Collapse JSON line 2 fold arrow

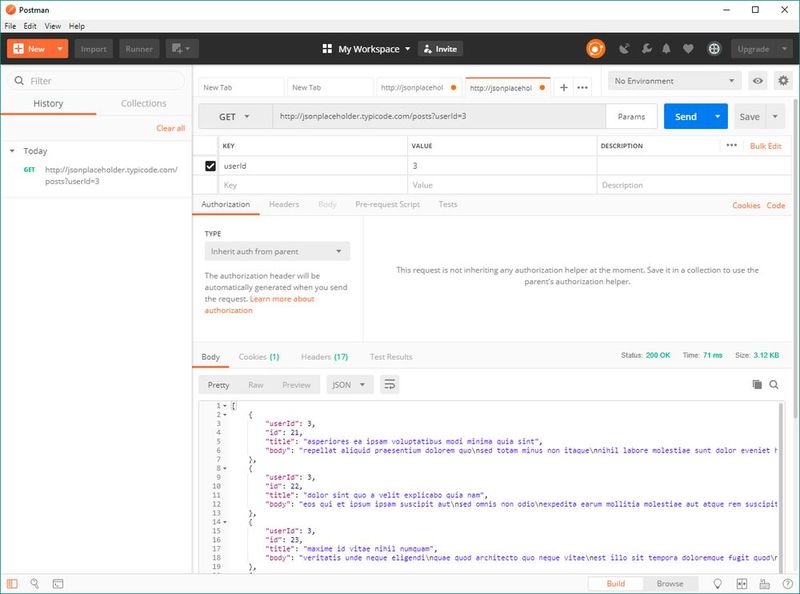tap(225, 415)
